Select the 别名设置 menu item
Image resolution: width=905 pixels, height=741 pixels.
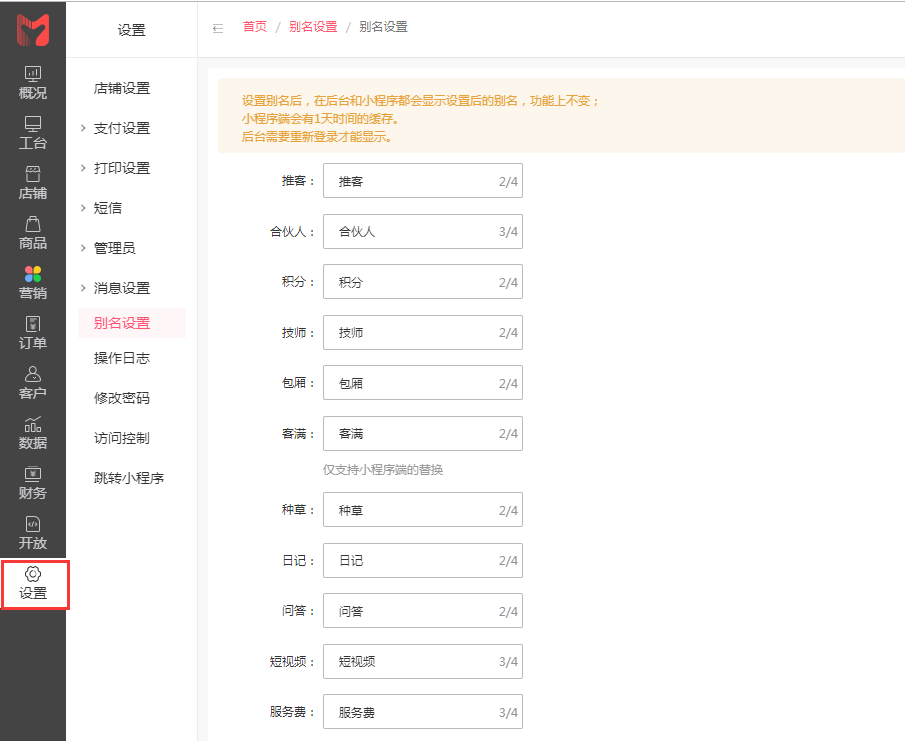pos(132,323)
